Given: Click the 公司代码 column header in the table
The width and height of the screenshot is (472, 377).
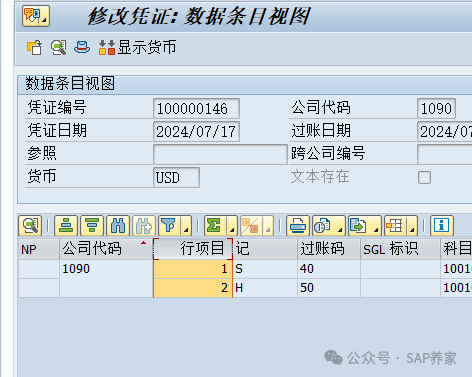Looking at the screenshot, I should [106, 249].
